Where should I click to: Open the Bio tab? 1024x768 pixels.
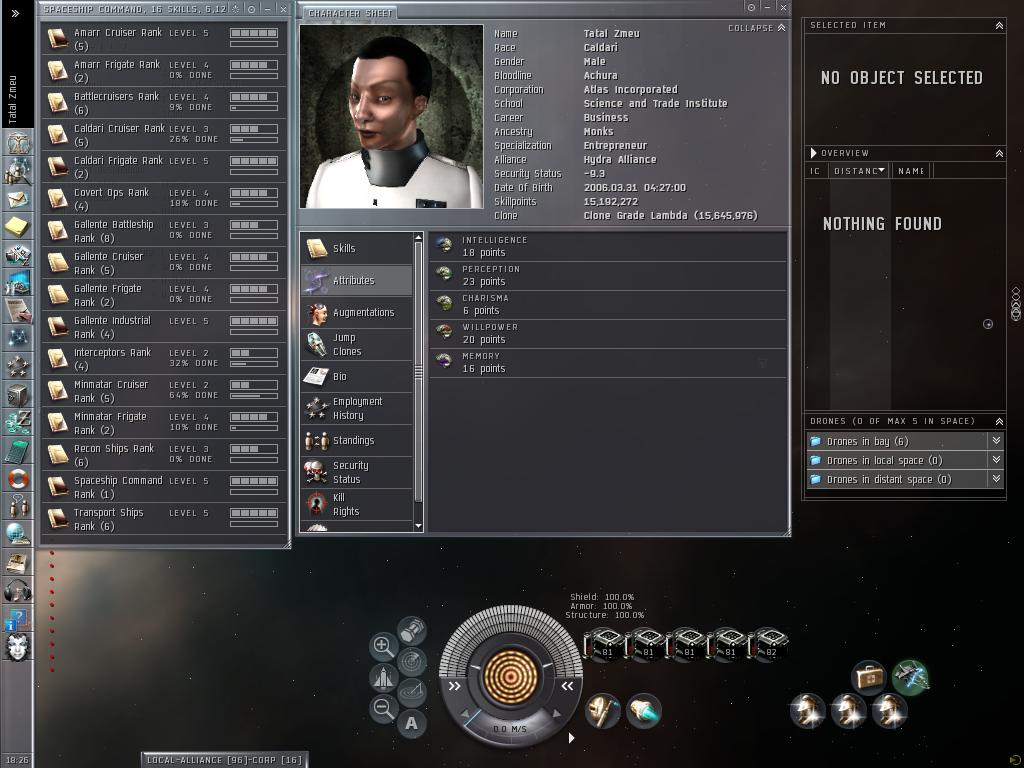[x=357, y=376]
